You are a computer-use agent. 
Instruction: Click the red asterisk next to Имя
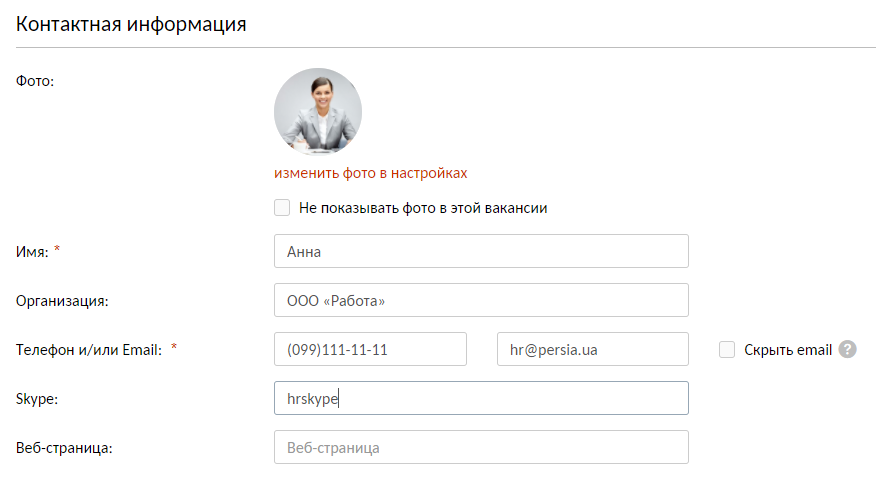(57, 250)
